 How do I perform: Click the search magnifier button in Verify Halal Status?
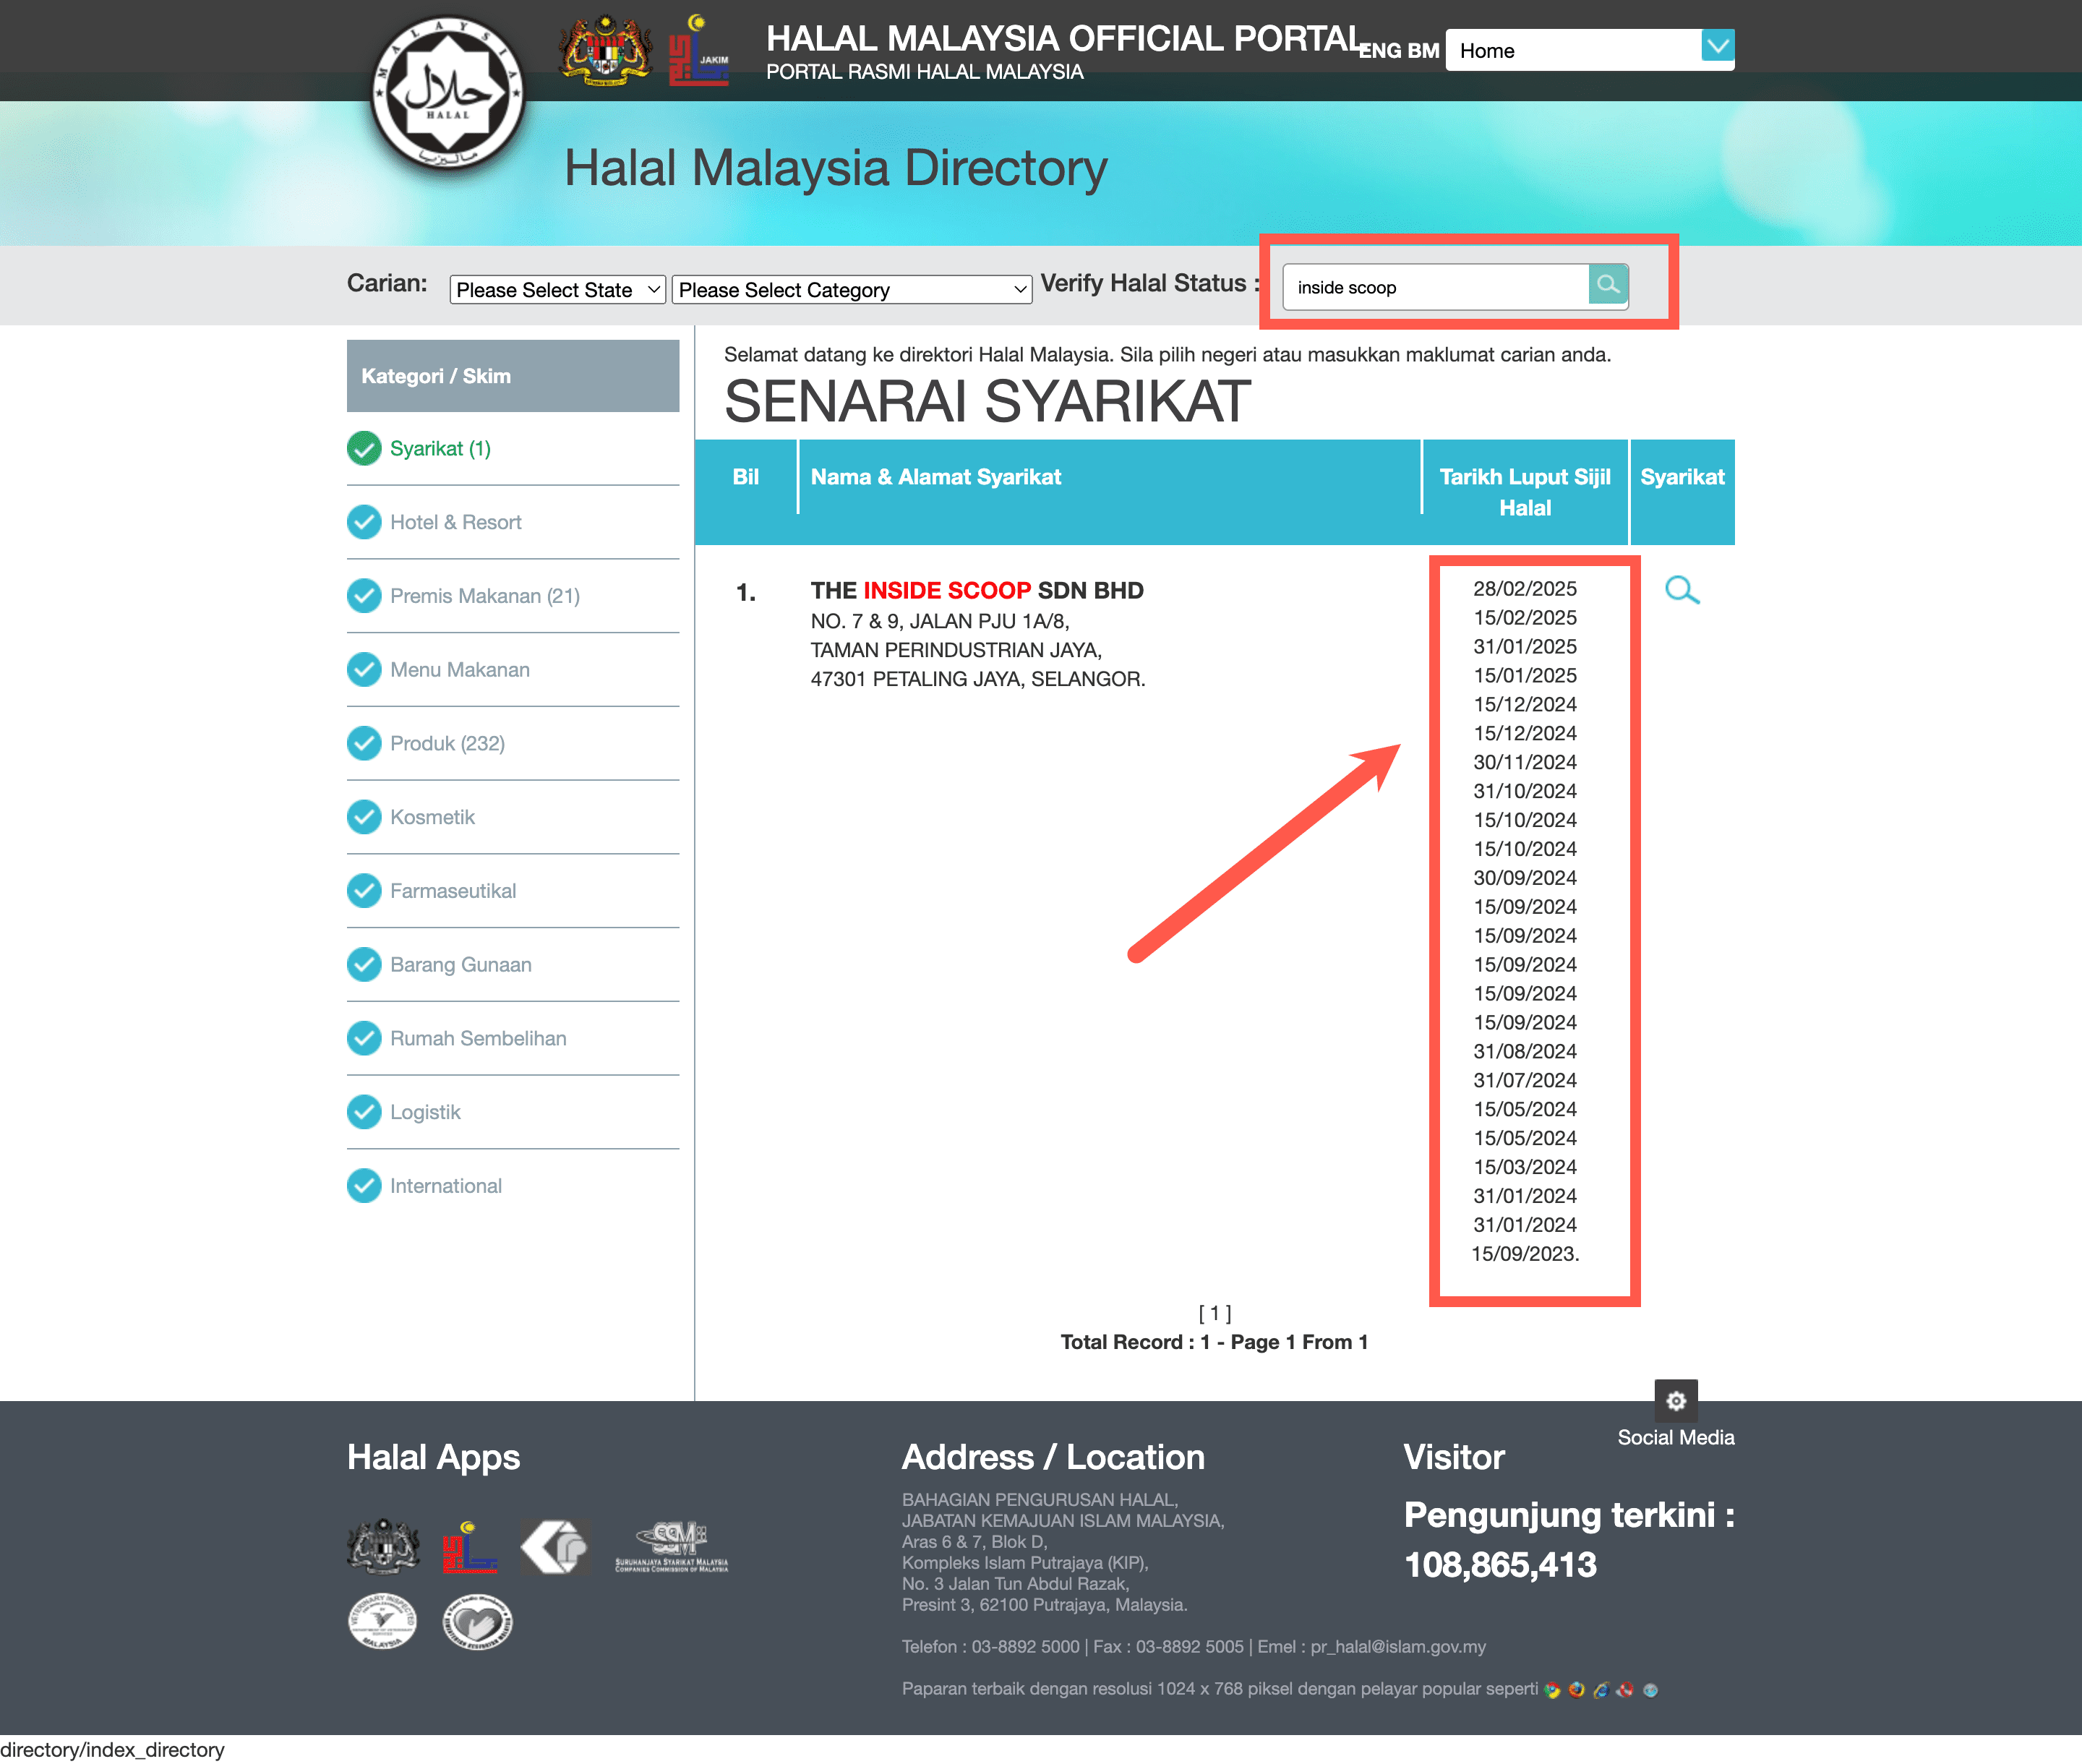click(1608, 285)
